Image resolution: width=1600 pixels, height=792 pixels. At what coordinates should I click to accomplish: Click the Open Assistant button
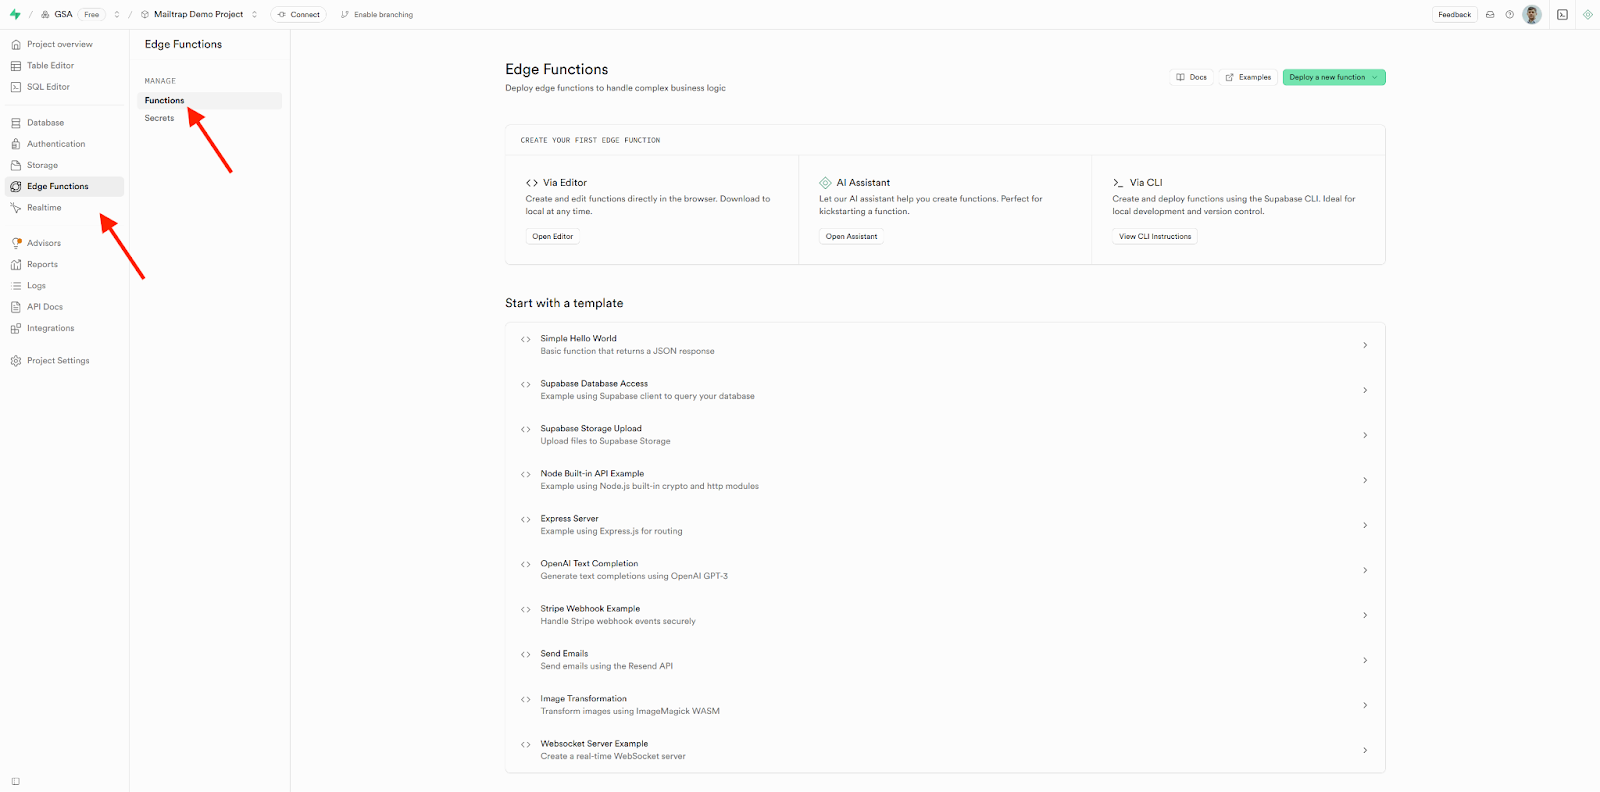851,236
